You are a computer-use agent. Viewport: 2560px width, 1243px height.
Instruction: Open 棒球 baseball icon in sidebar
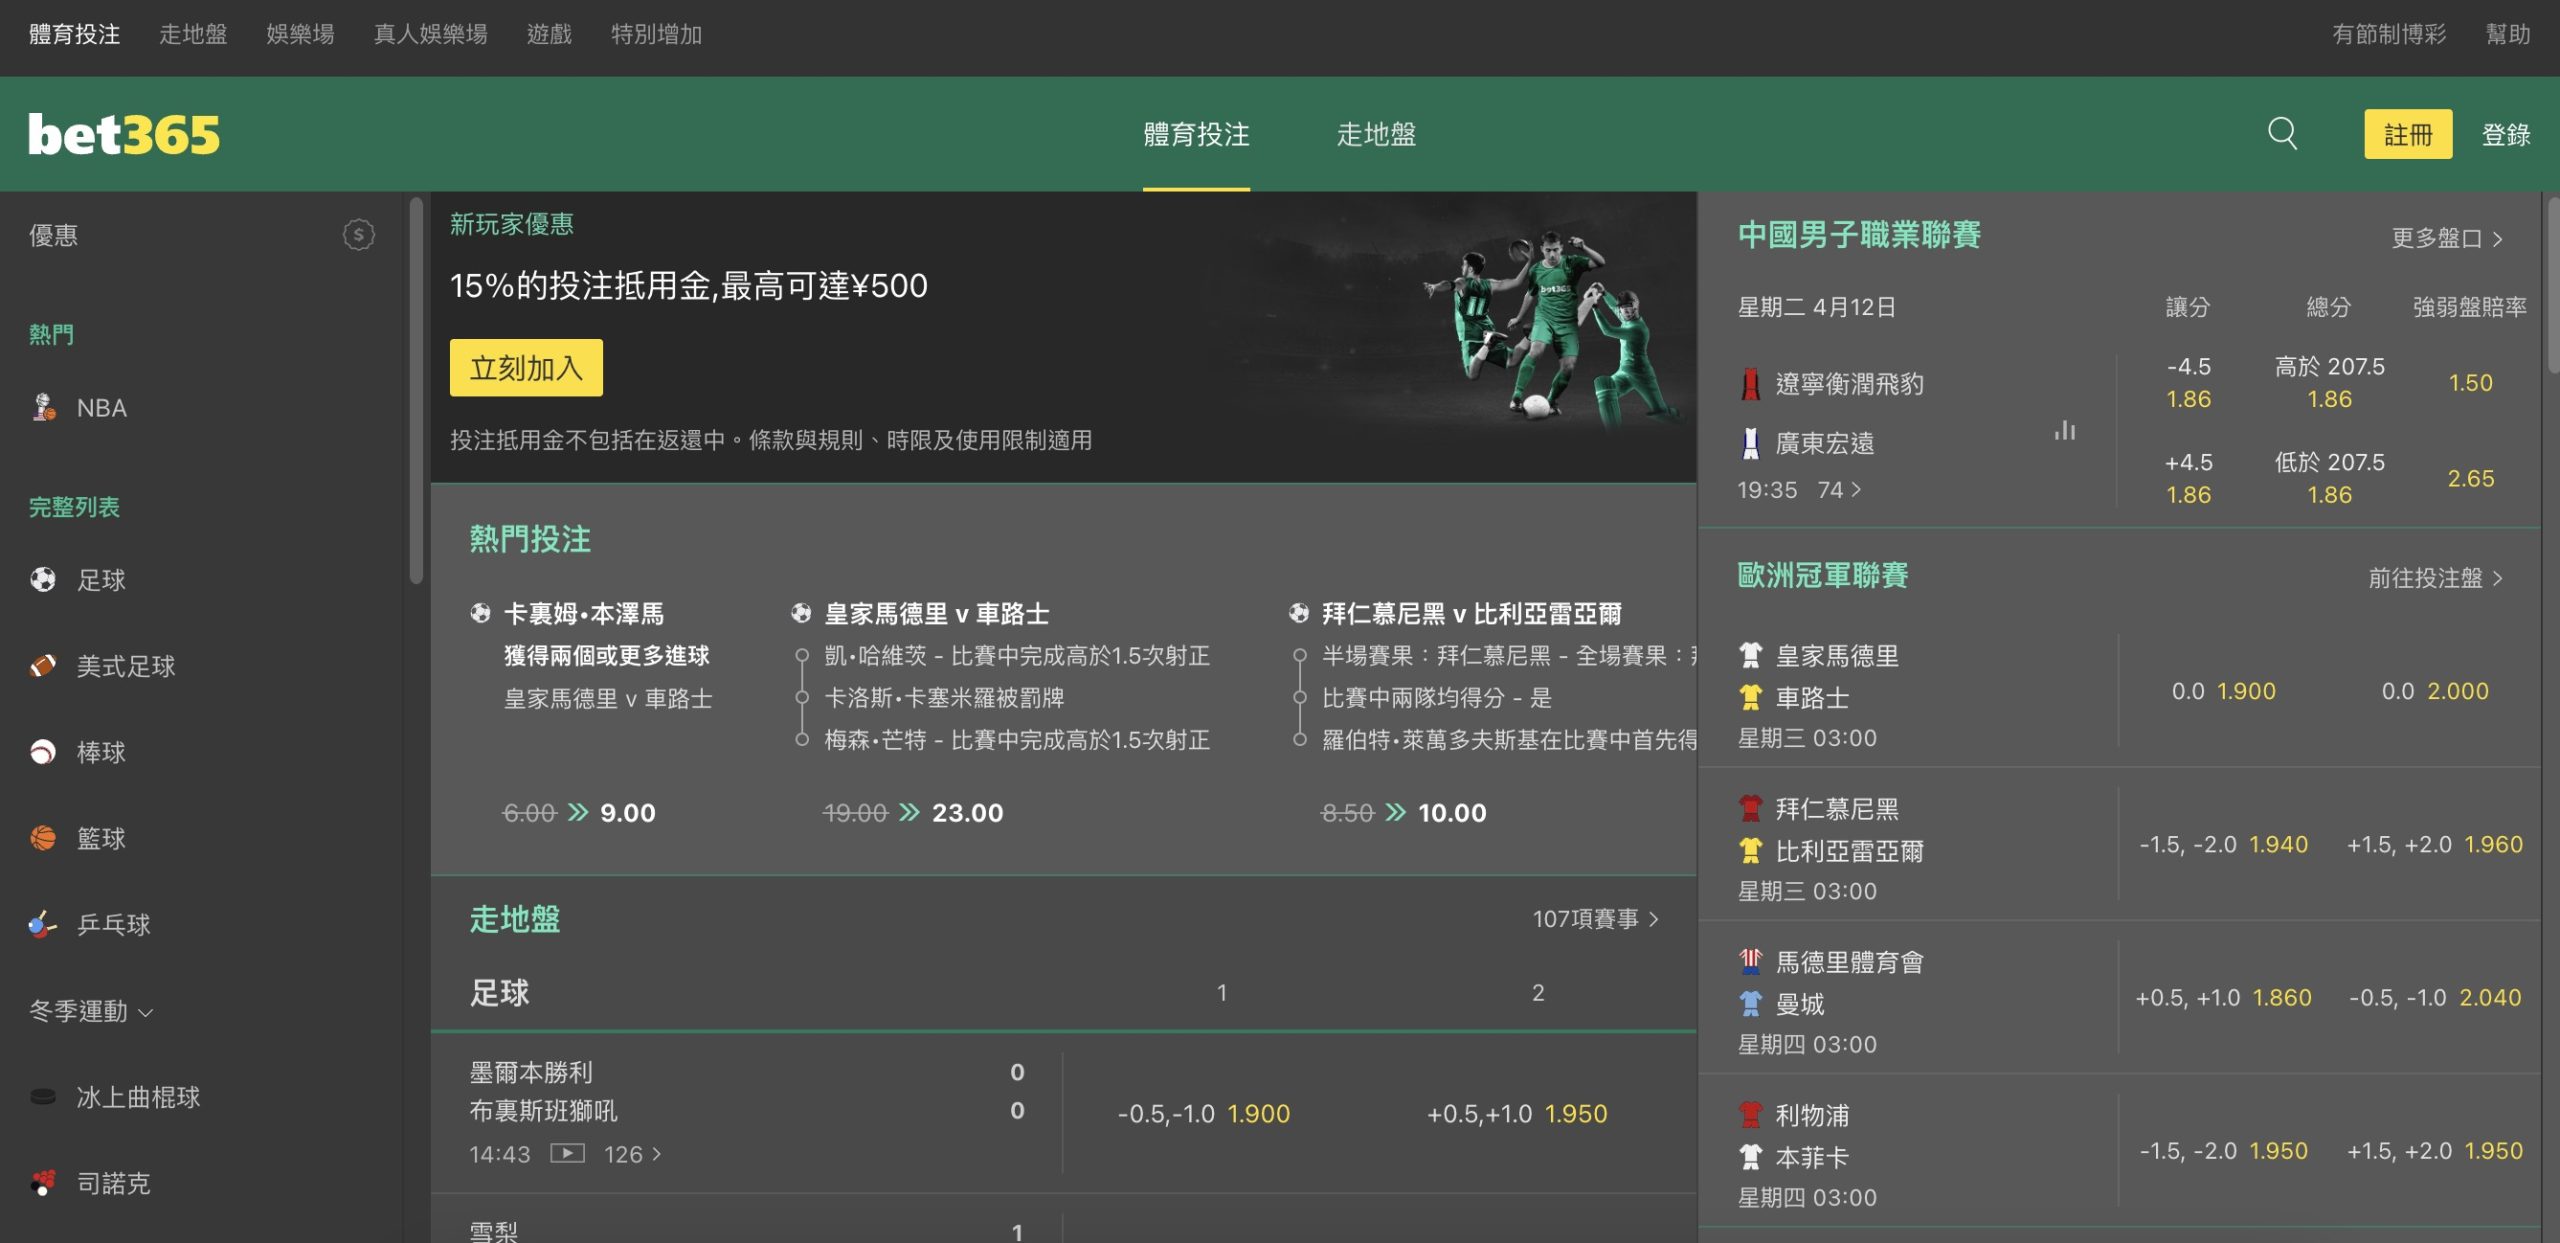[43, 752]
